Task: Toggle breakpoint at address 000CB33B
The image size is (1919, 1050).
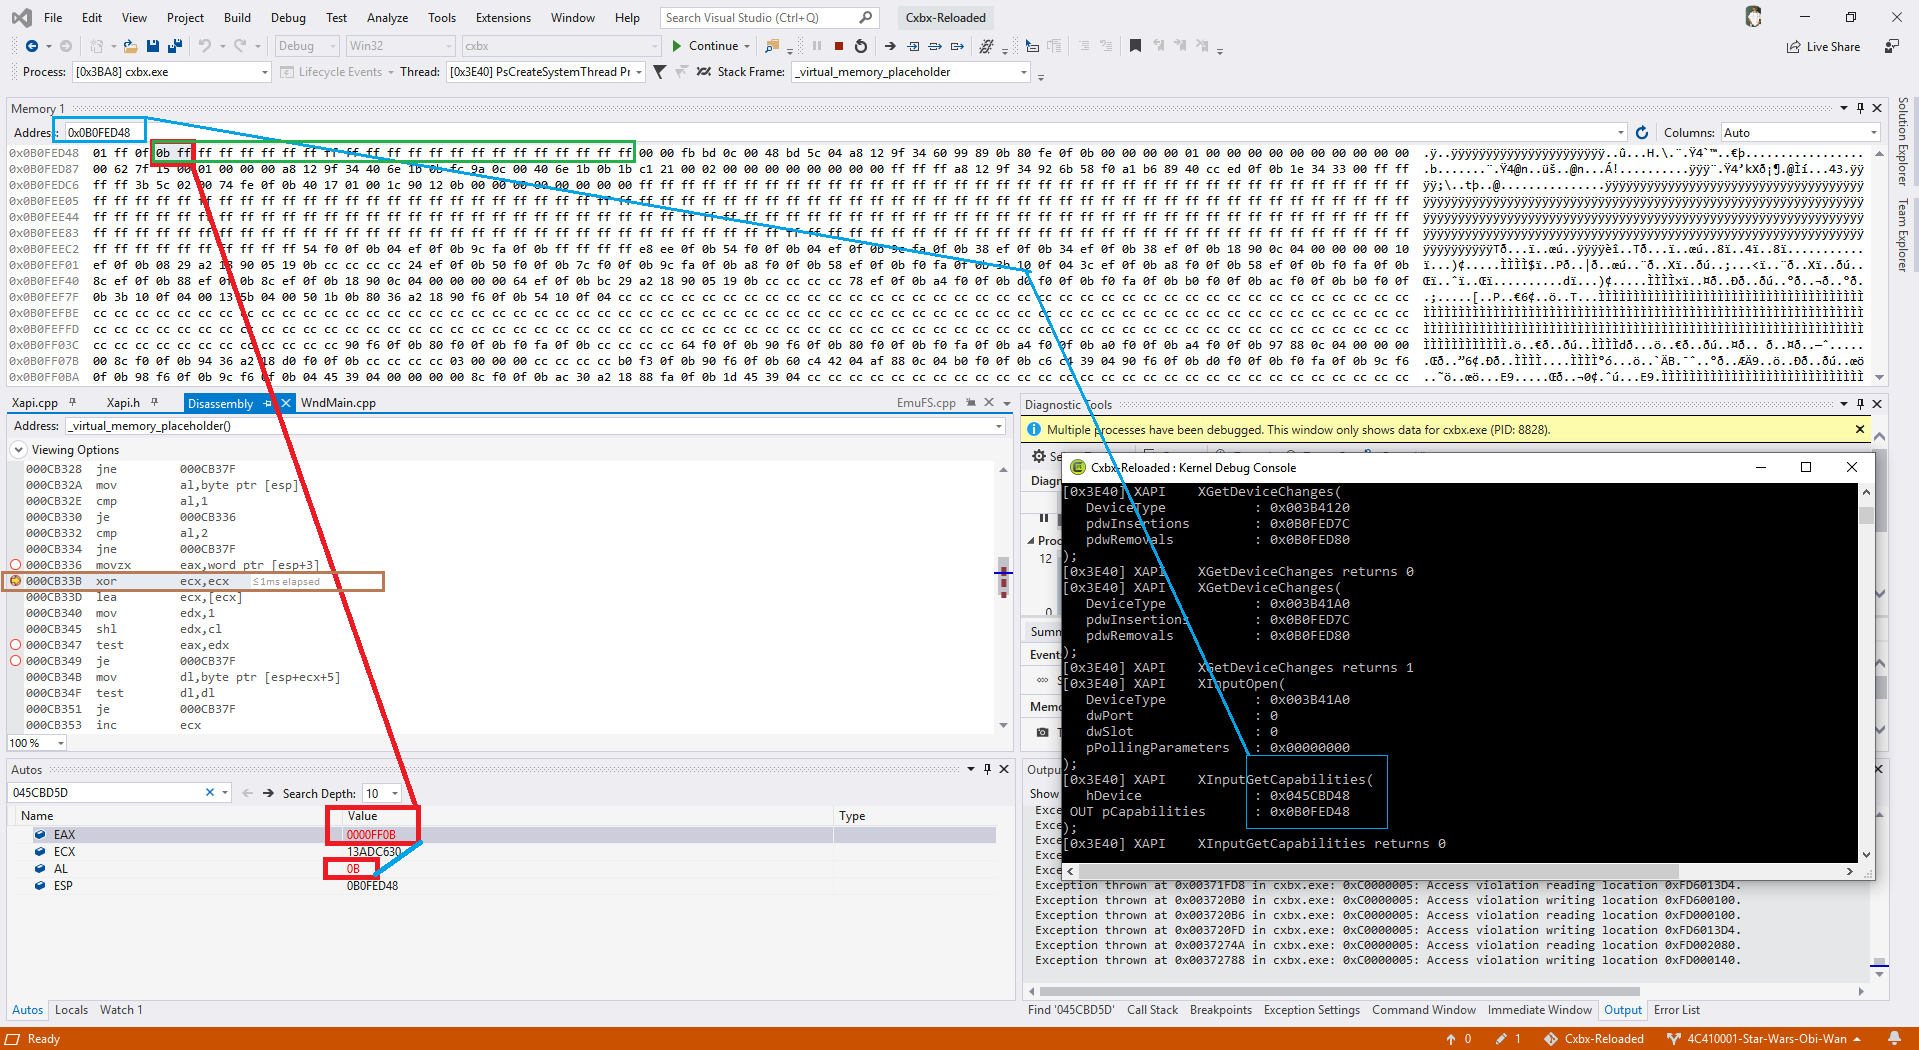Action: tap(15, 581)
